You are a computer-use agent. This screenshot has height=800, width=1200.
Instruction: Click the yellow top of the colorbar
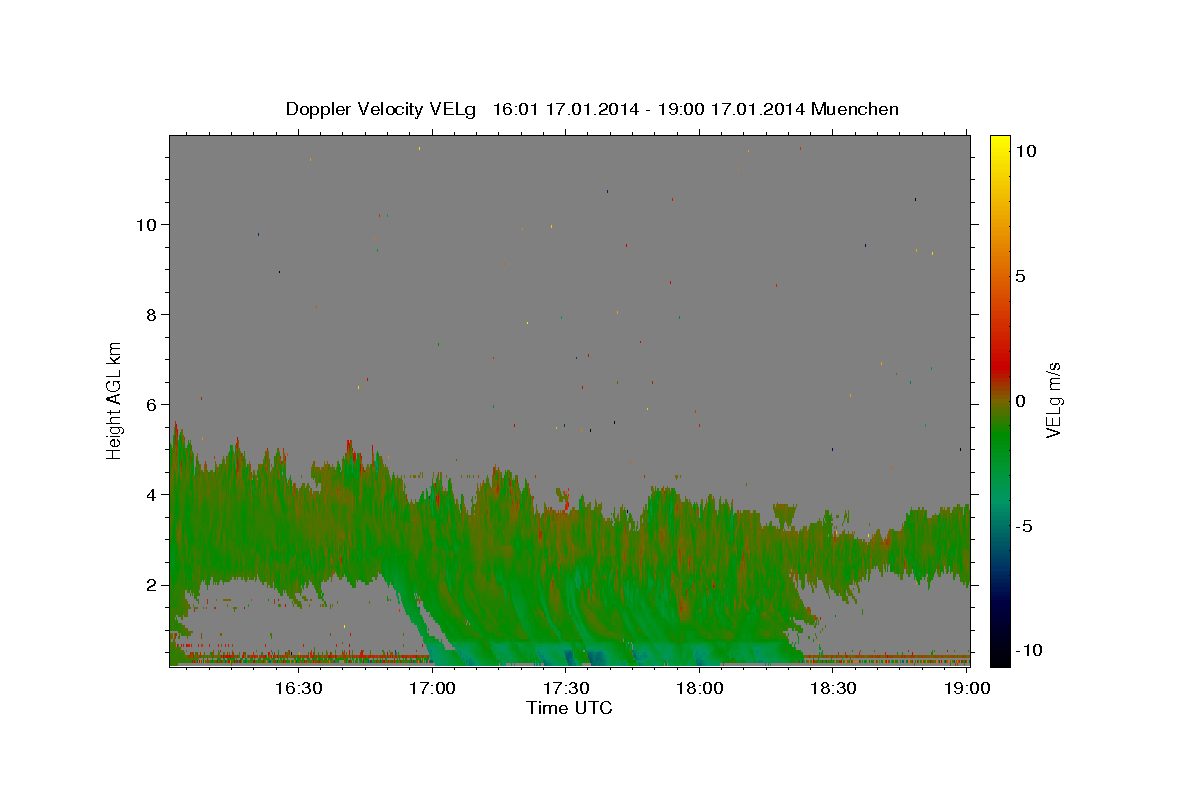pyautogui.click(x=1000, y=145)
